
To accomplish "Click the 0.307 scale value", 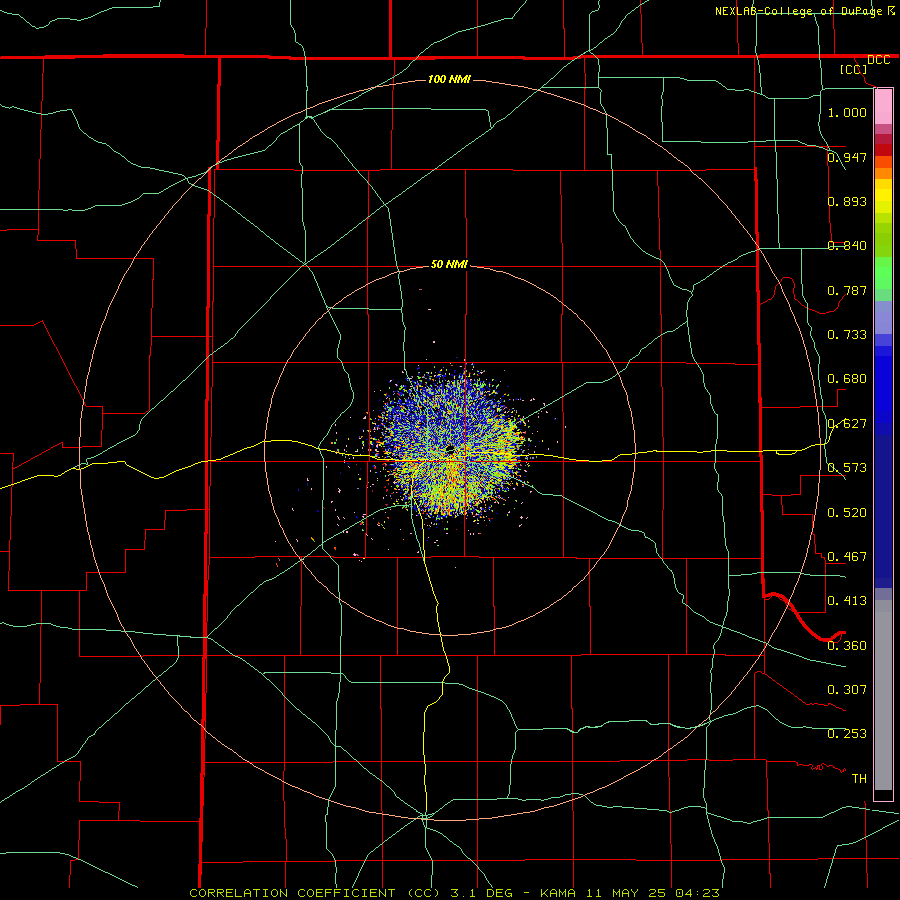I will tap(847, 690).
